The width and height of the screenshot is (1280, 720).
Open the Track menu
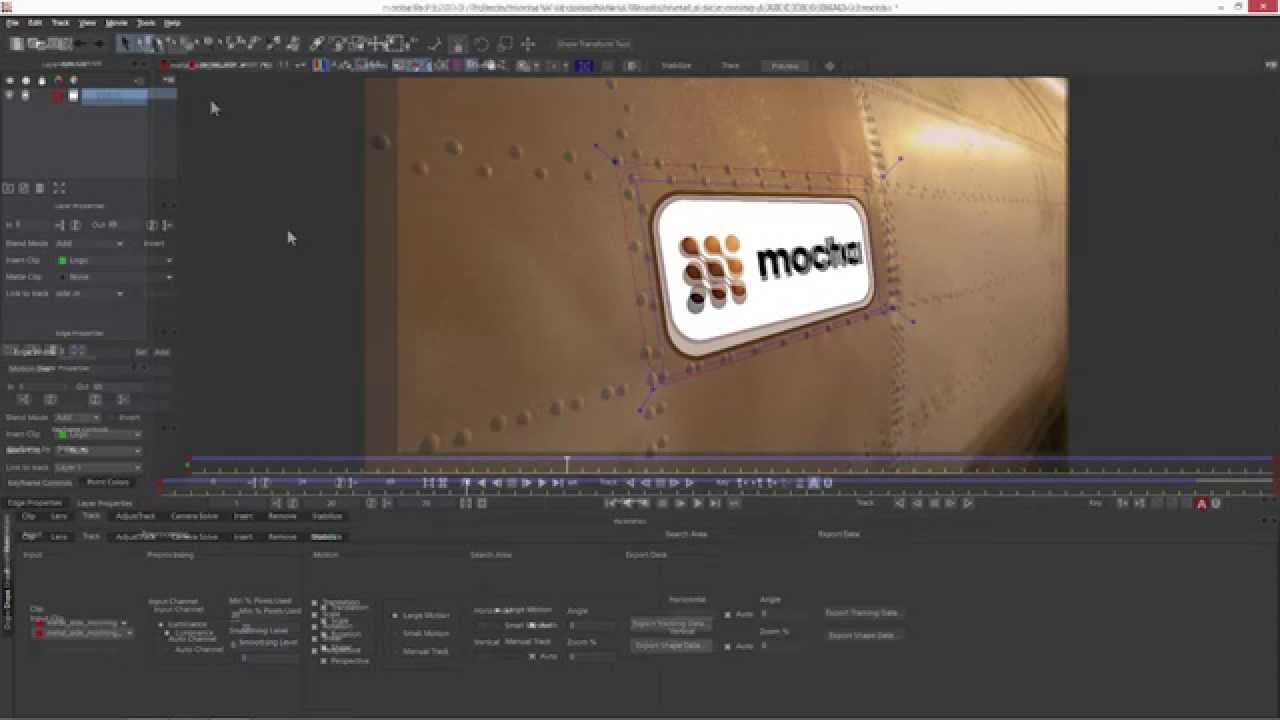pos(61,22)
